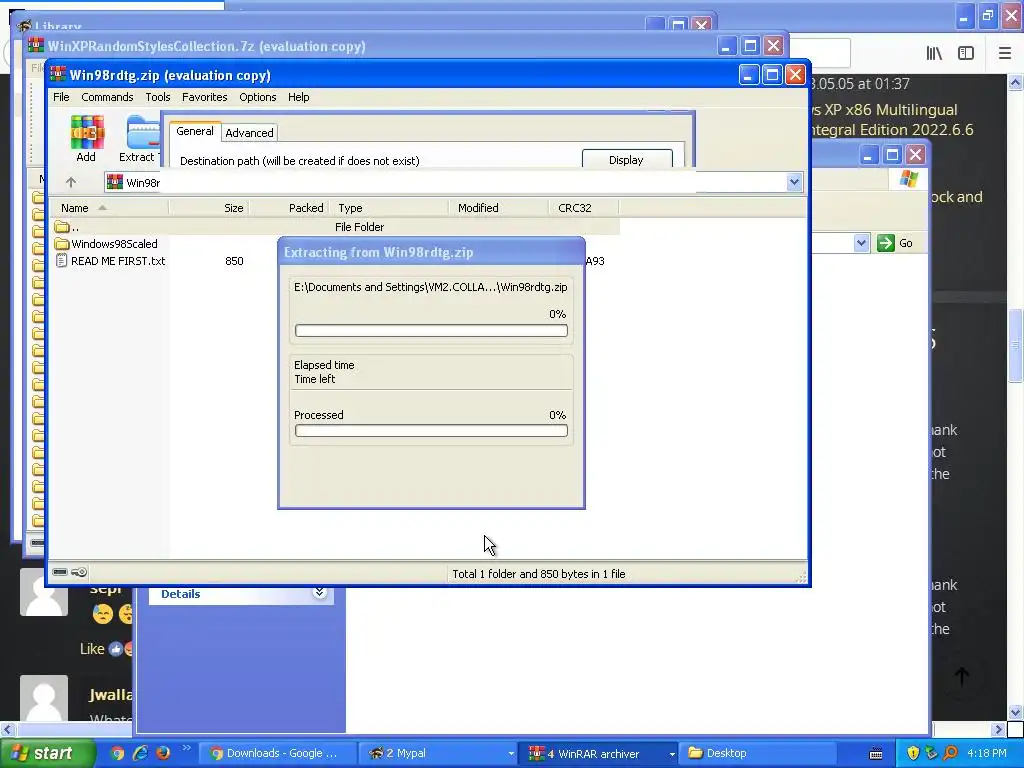Sort by the Name column header

point(109,208)
